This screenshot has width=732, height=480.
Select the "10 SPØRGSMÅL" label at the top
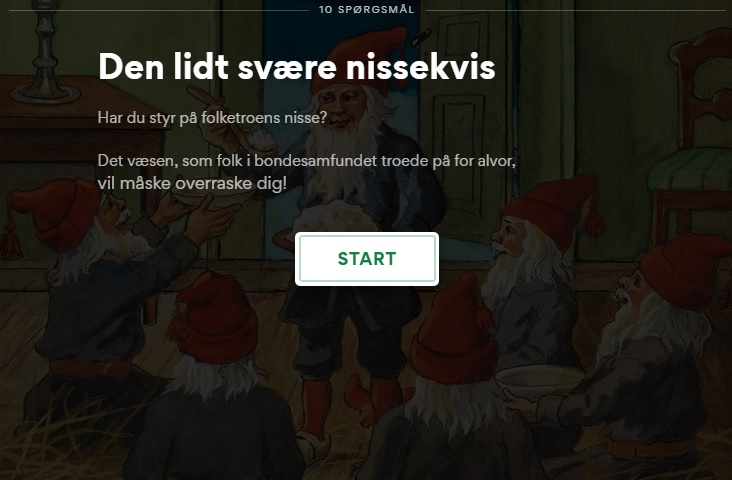point(366,9)
